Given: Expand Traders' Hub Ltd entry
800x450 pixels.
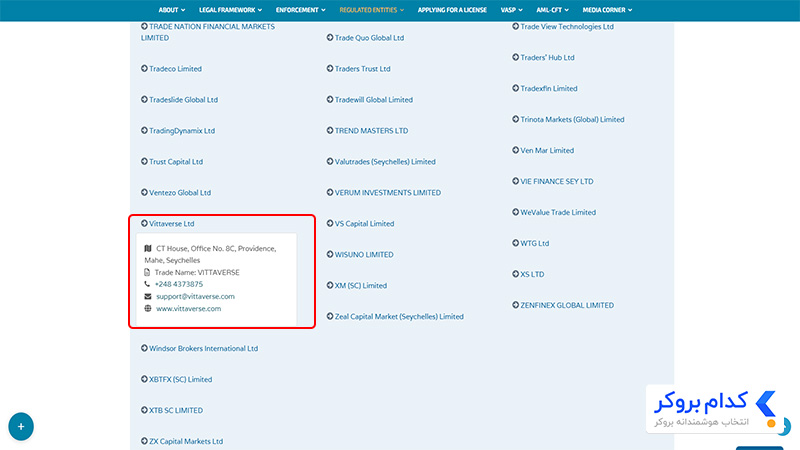Looking at the screenshot, I should [x=543, y=57].
